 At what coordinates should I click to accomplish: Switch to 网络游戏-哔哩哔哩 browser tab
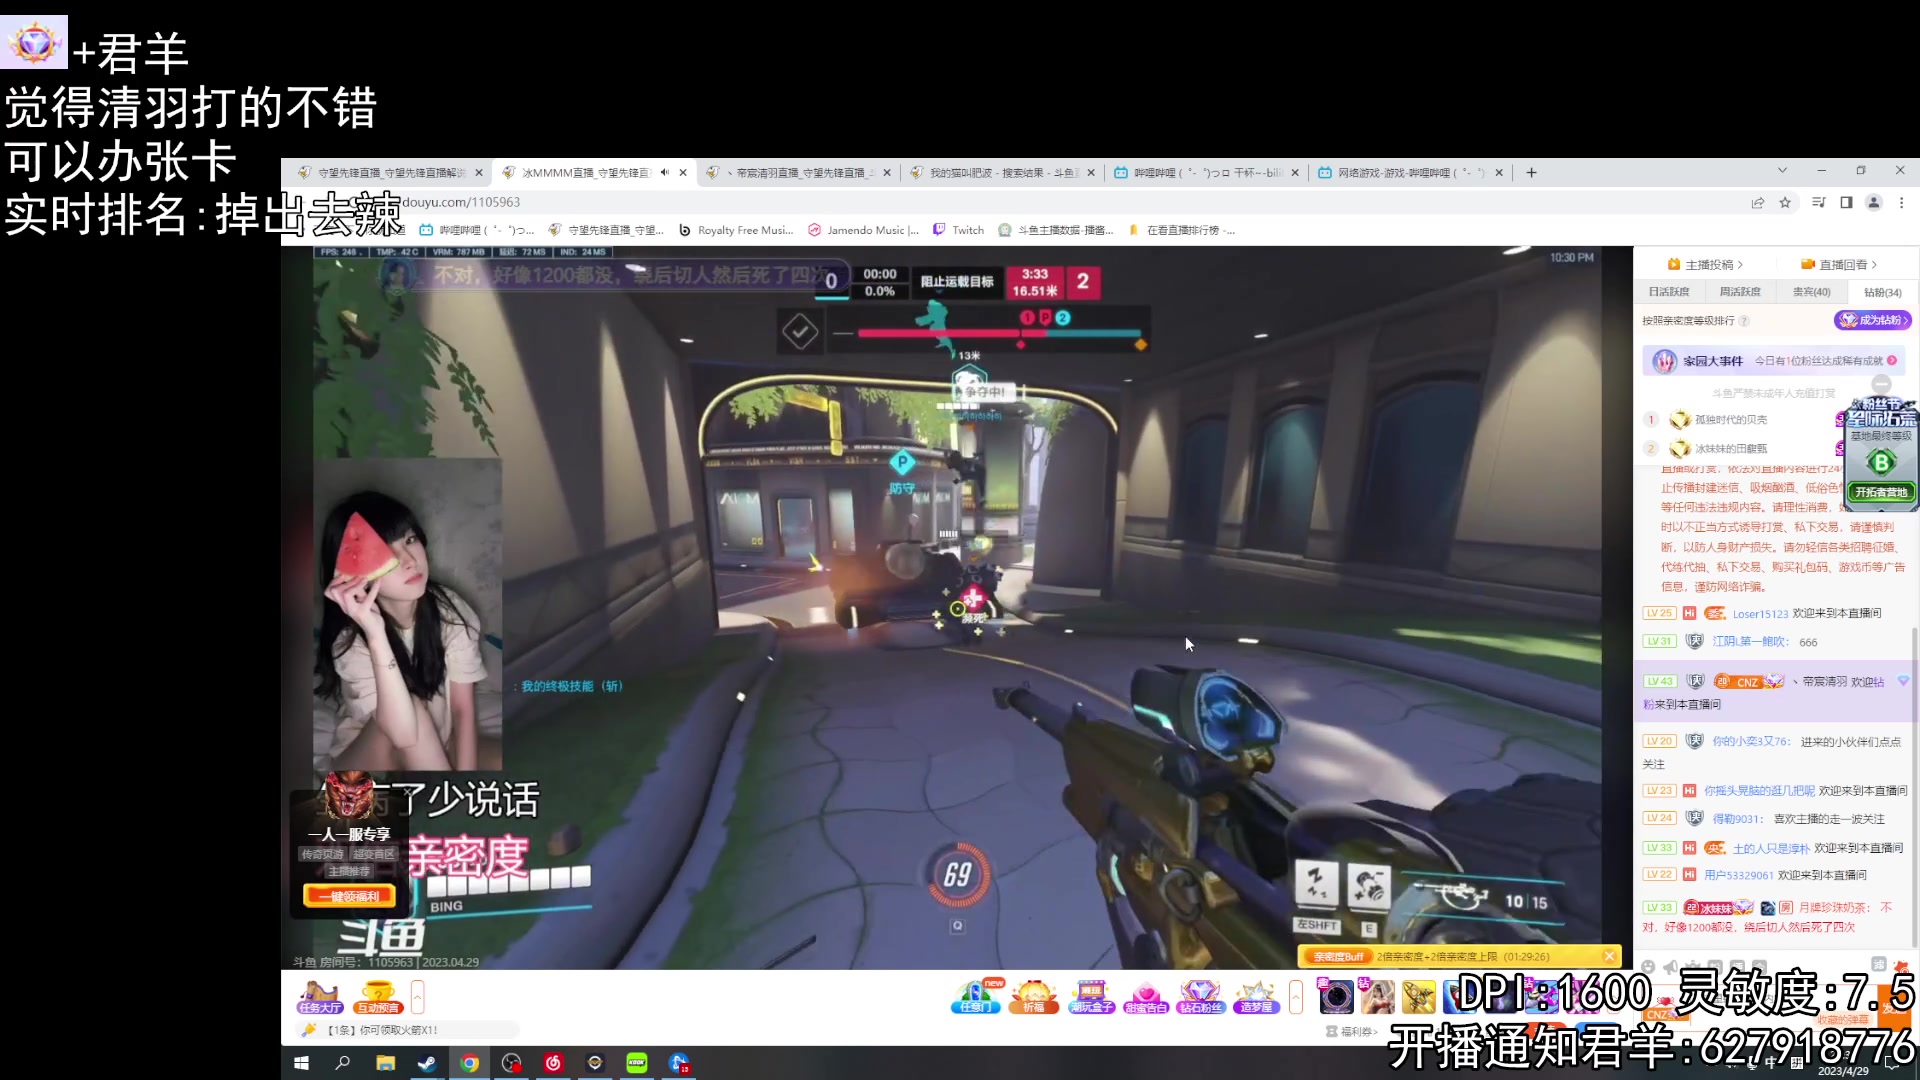[x=1411, y=173]
